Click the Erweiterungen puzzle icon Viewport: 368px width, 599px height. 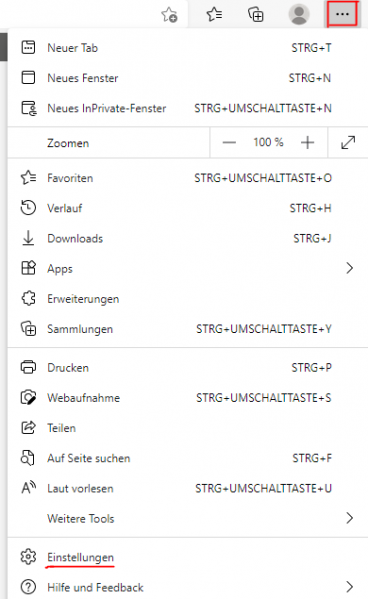click(28, 298)
